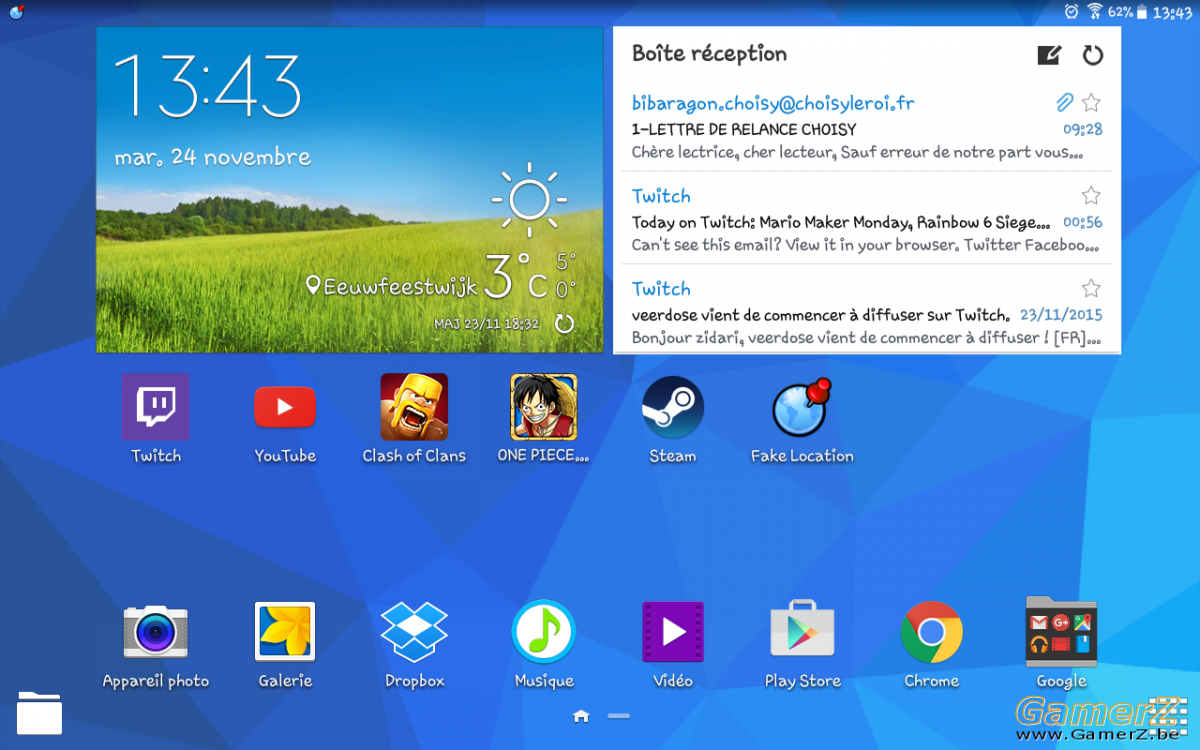
Task: Open the Vidéo app
Action: (x=673, y=632)
